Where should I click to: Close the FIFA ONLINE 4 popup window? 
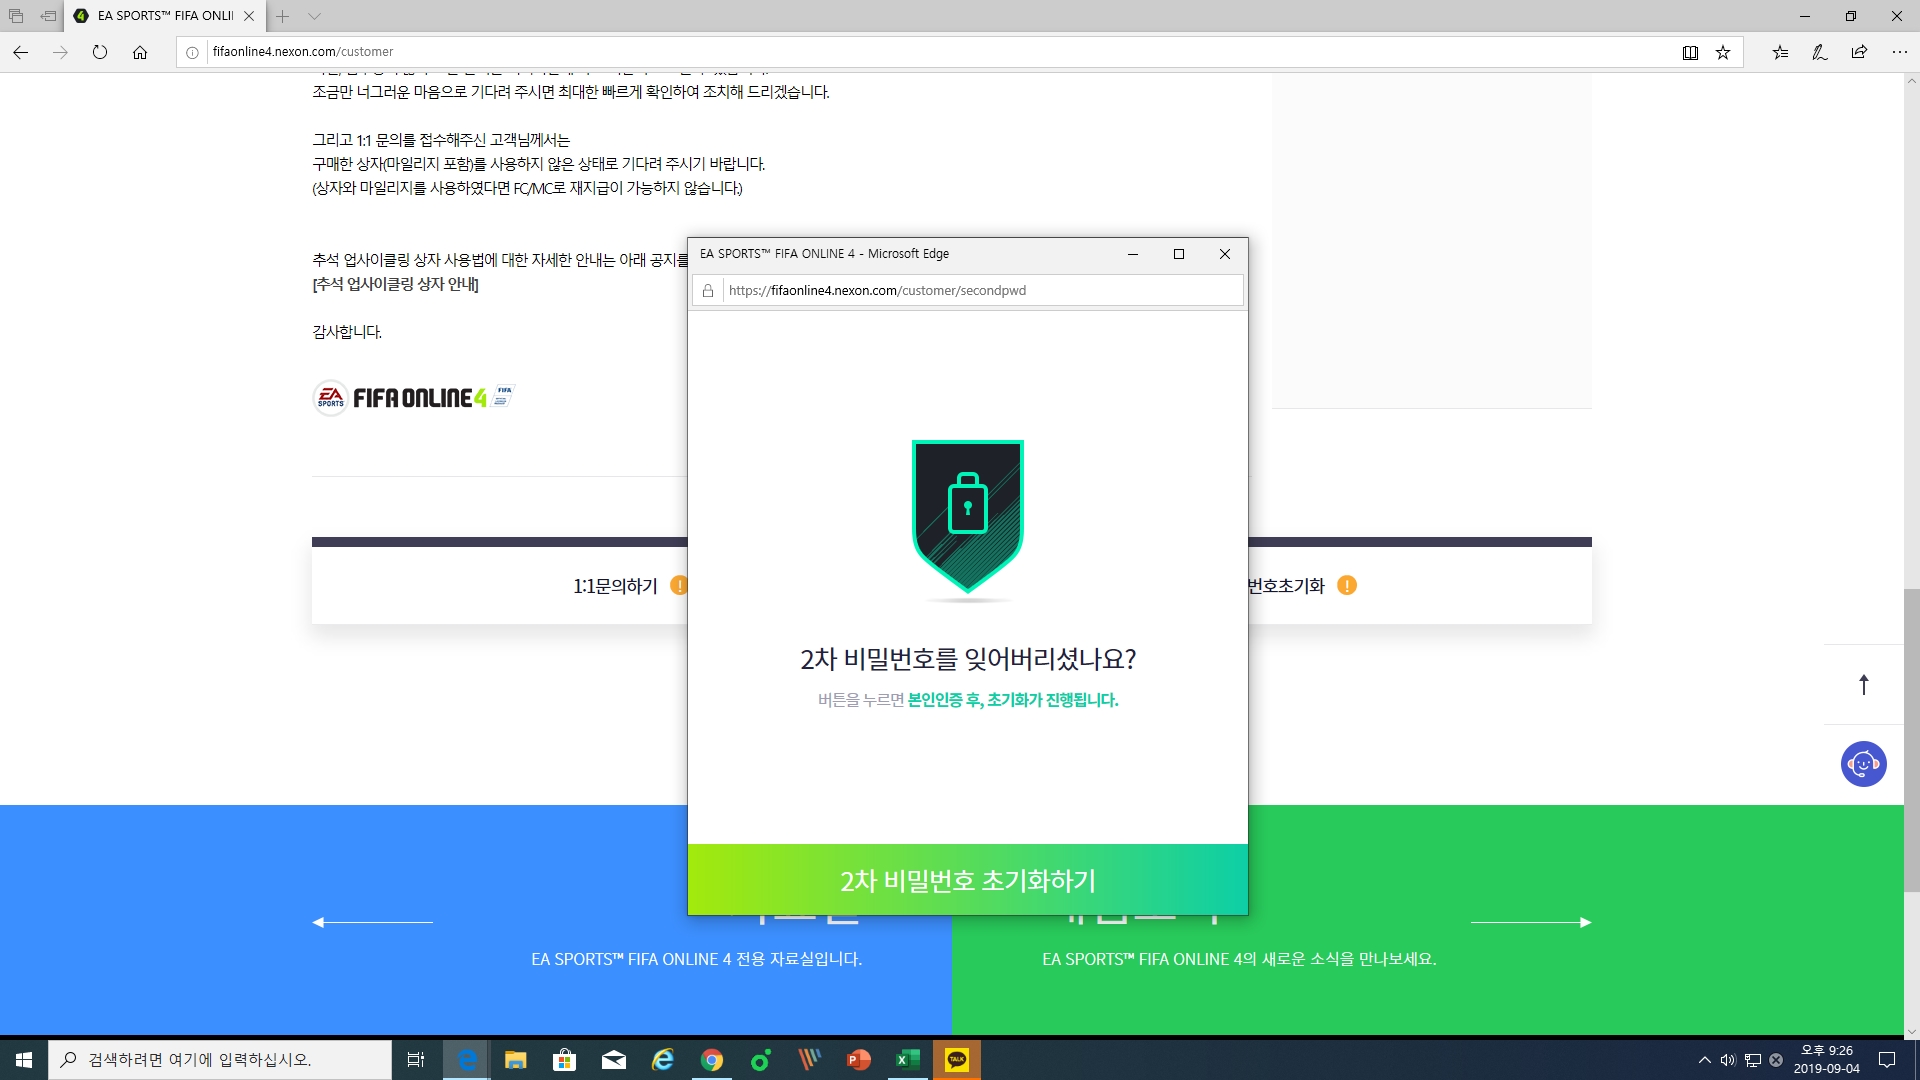point(1224,254)
